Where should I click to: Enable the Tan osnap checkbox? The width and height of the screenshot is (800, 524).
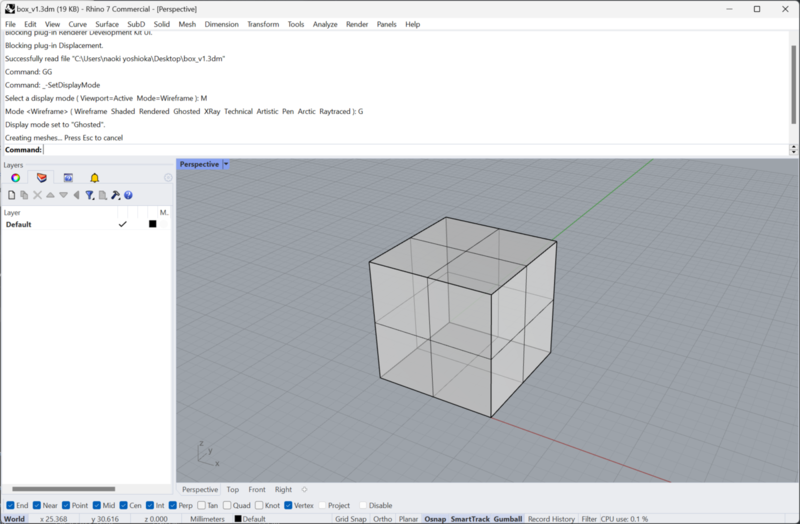click(202, 505)
